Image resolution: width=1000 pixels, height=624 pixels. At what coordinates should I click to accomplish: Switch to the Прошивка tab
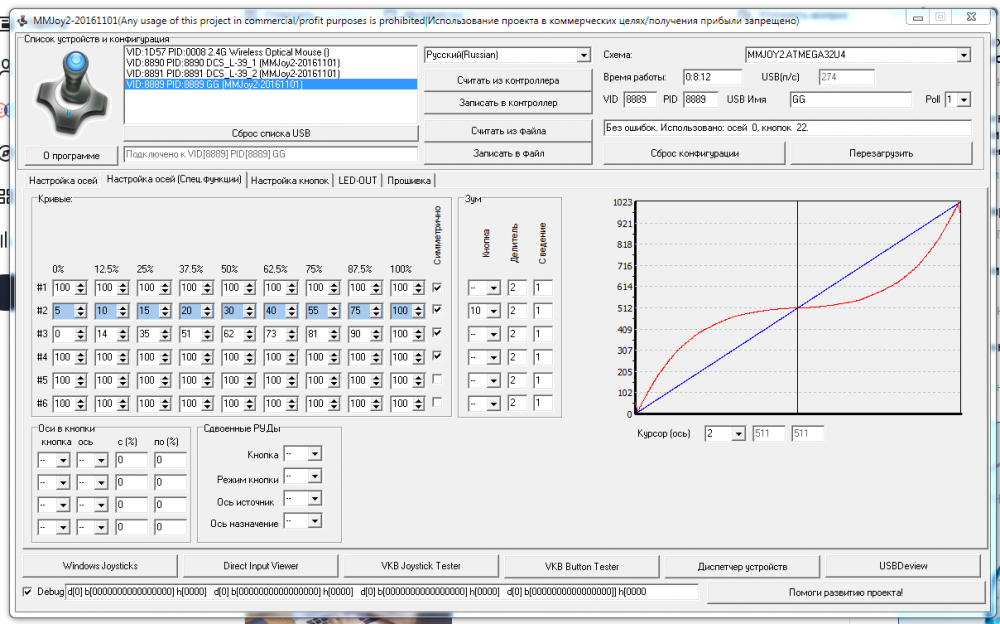(x=408, y=181)
